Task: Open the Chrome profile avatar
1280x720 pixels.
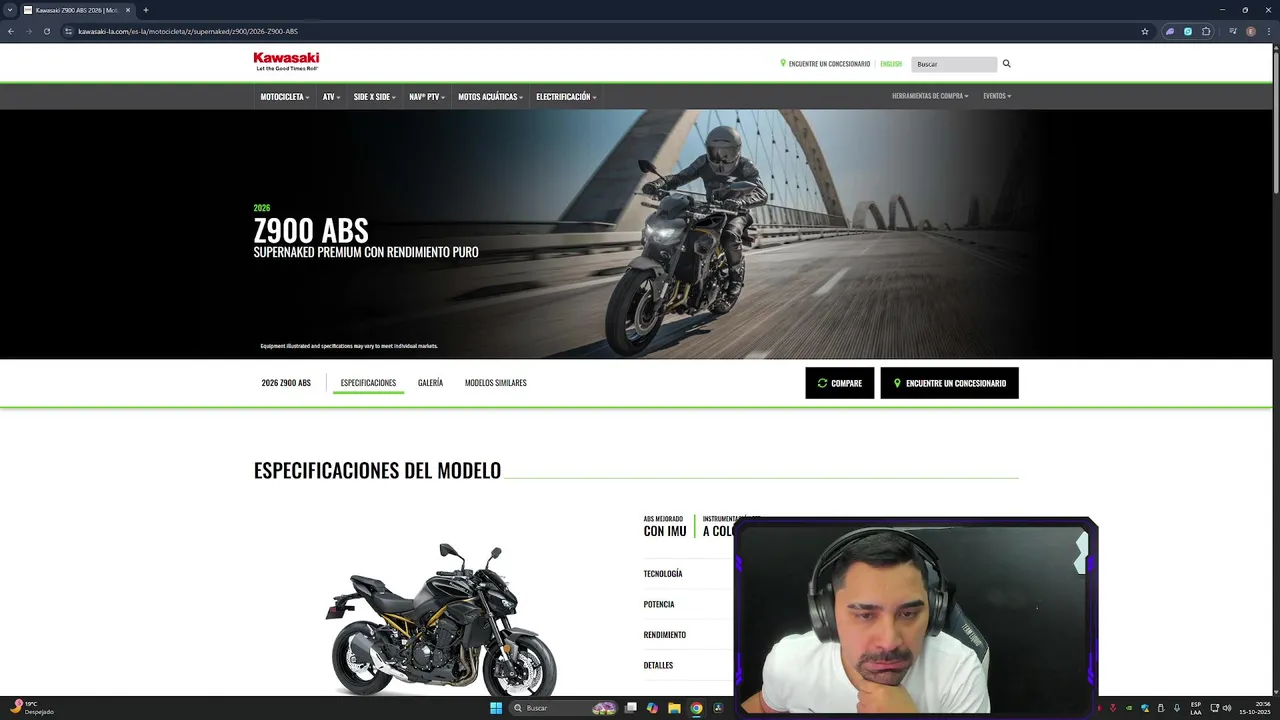Action: tap(1251, 31)
